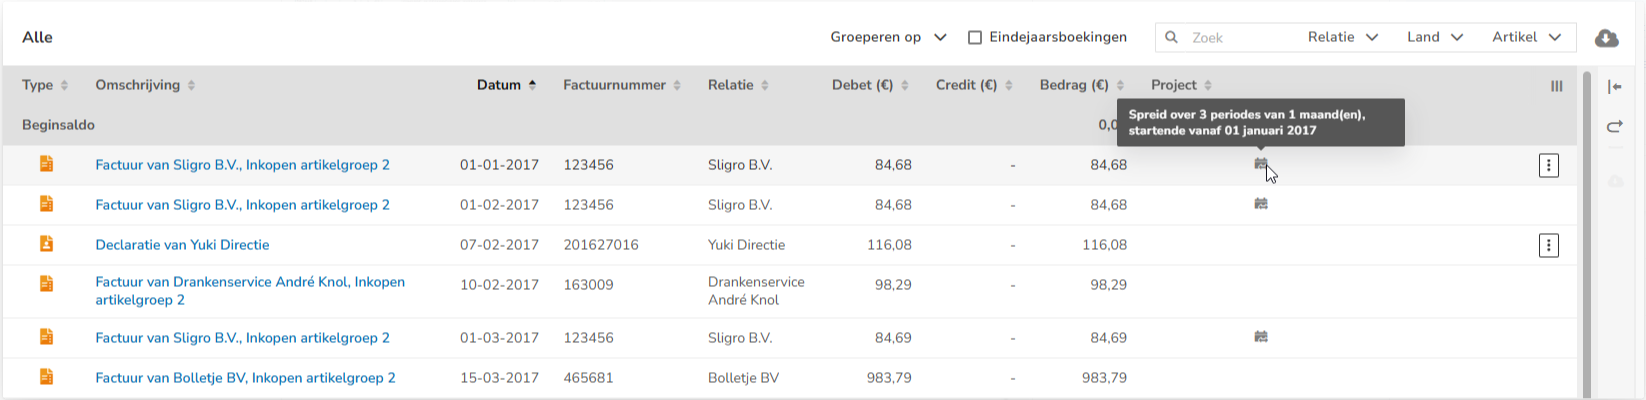Expand the Groeperen op dropdown
This screenshot has height=400, width=1646.
point(888,37)
